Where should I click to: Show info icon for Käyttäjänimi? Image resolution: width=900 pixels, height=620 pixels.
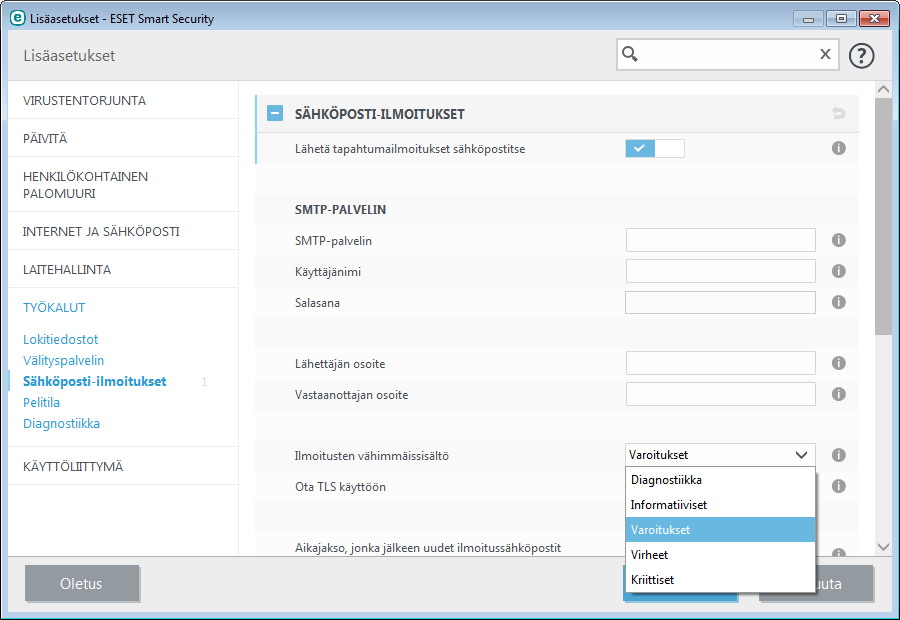click(x=839, y=271)
